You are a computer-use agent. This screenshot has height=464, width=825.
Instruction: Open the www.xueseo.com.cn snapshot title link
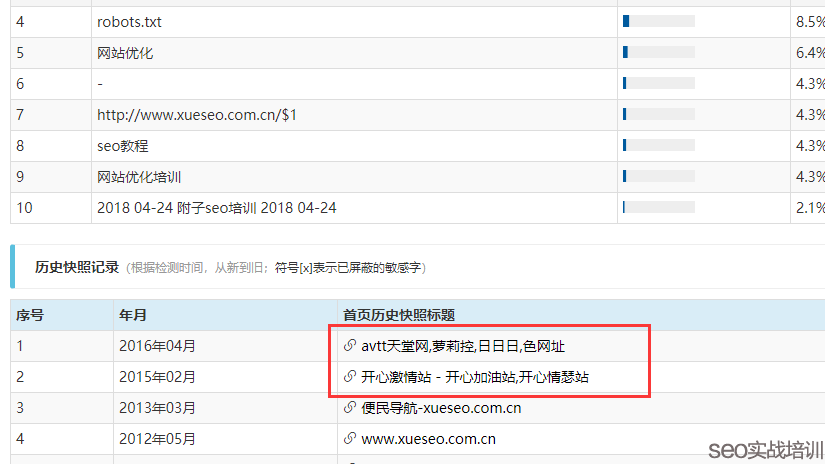[x=428, y=439]
